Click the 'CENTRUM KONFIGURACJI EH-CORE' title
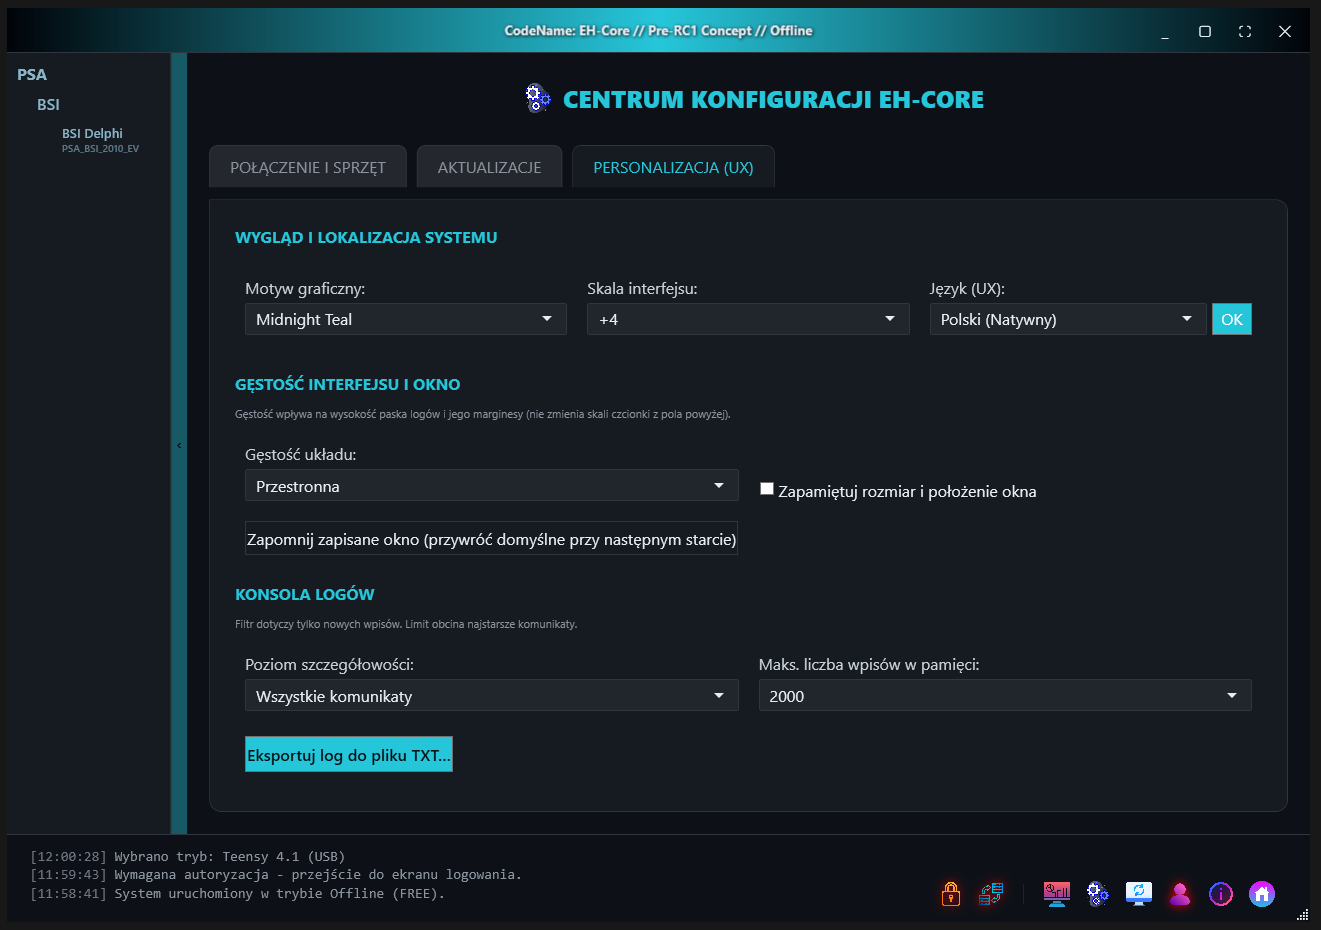Viewport: 1321px width, 930px height. [x=773, y=99]
